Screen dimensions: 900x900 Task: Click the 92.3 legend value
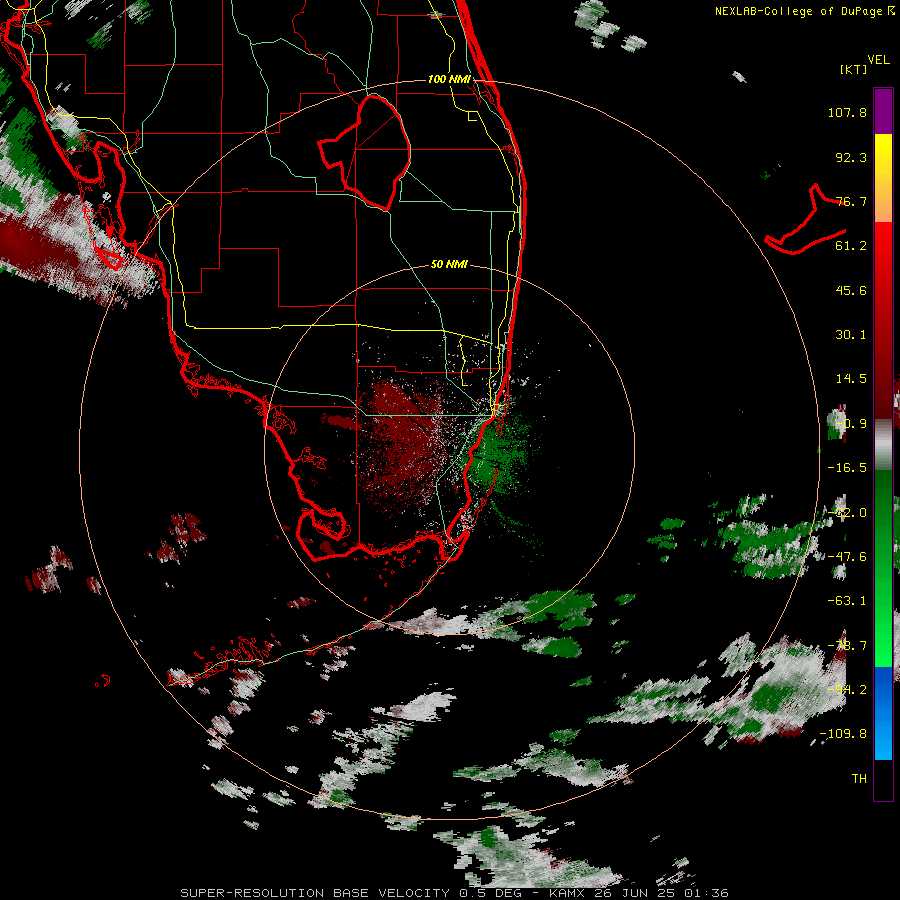pos(851,157)
